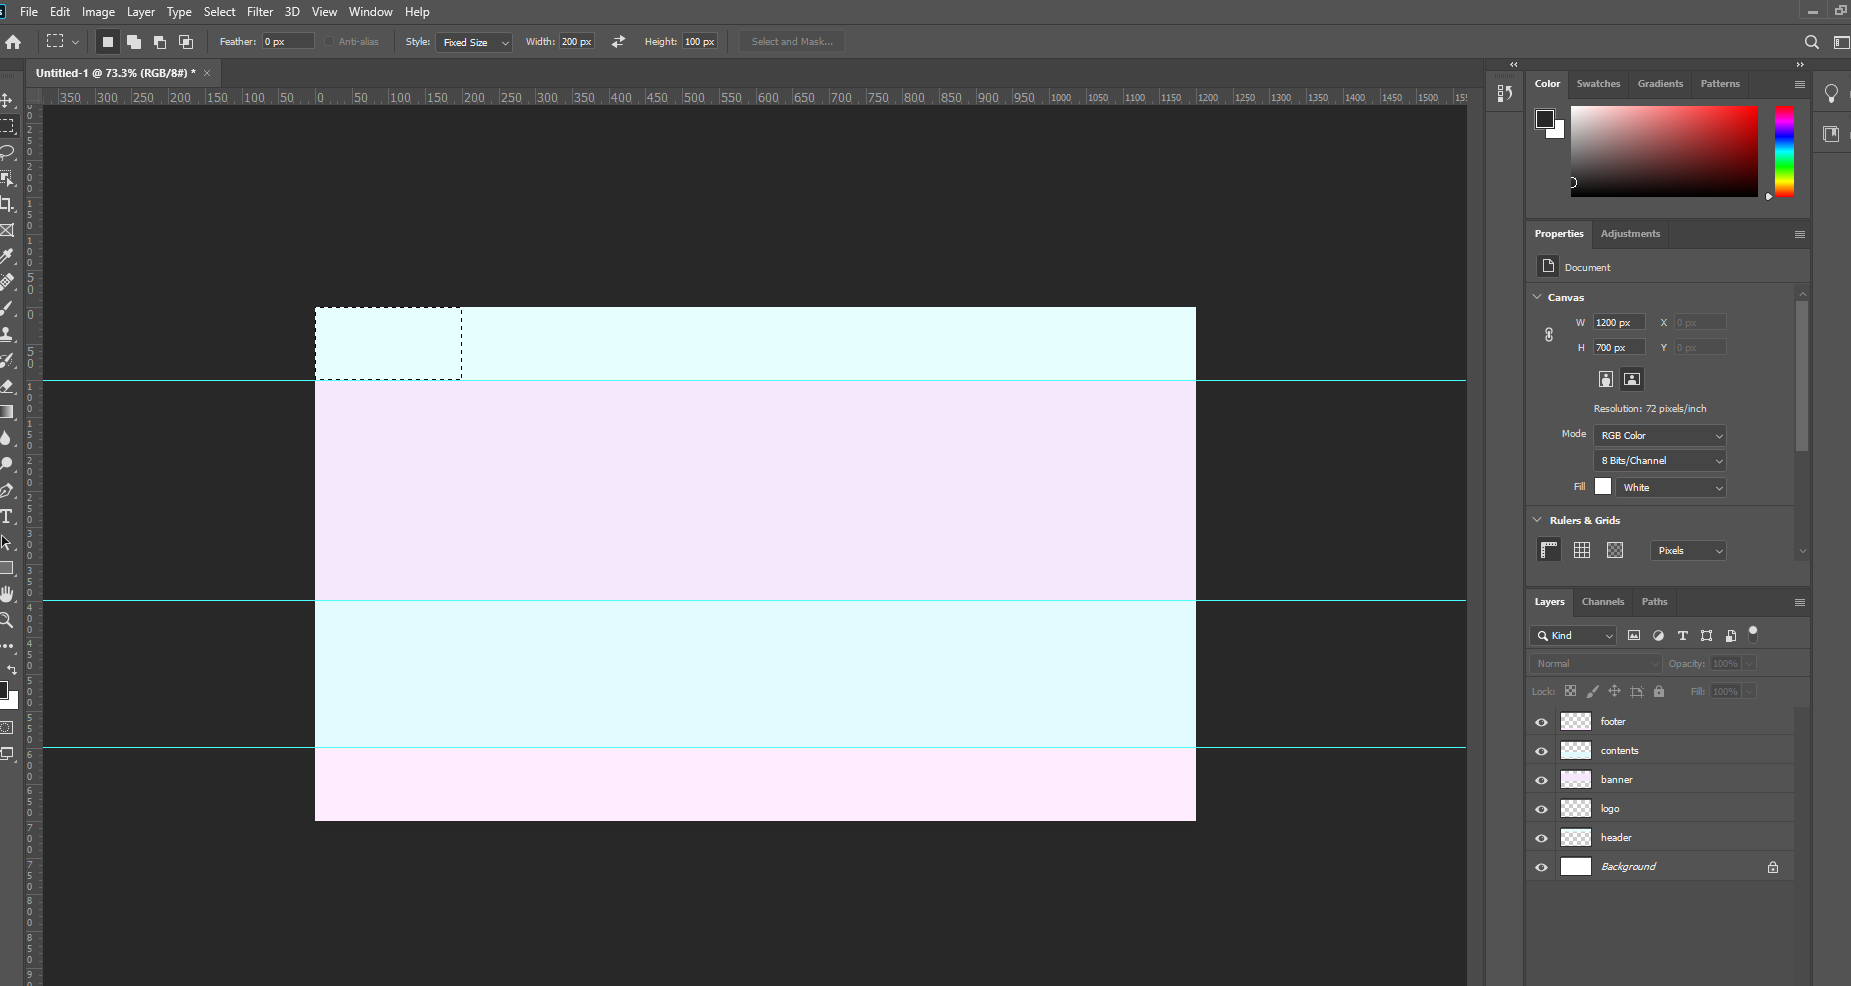This screenshot has width=1851, height=986.
Task: Click the Home icon in options bar
Action: pyautogui.click(x=13, y=42)
